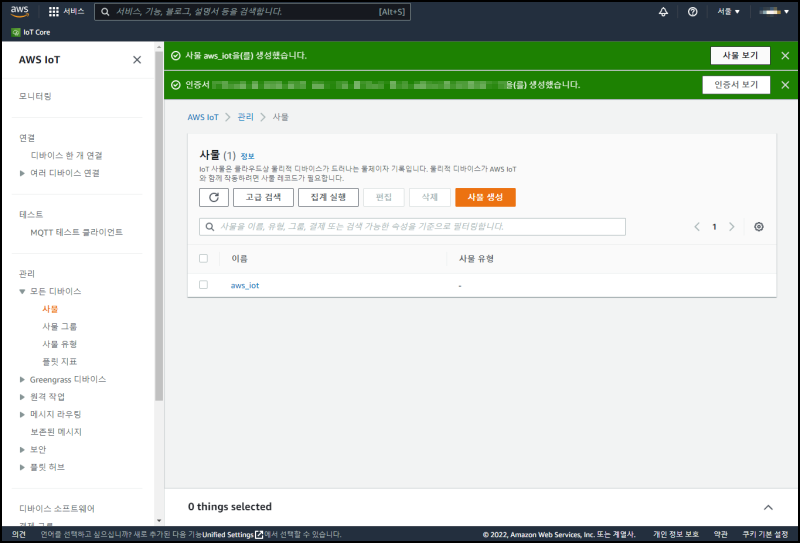This screenshot has width=800, height=543.
Task: Open 약관 footer link
Action: tap(720, 534)
